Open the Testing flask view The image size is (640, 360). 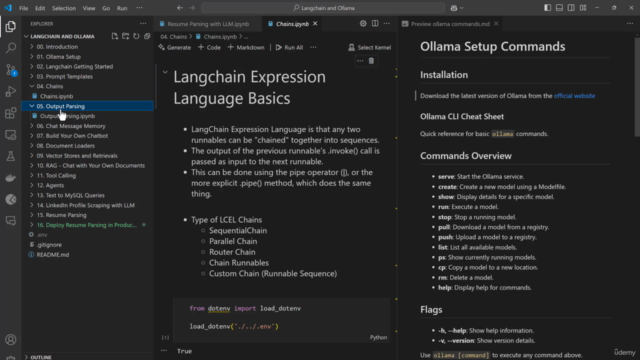pos(11,156)
